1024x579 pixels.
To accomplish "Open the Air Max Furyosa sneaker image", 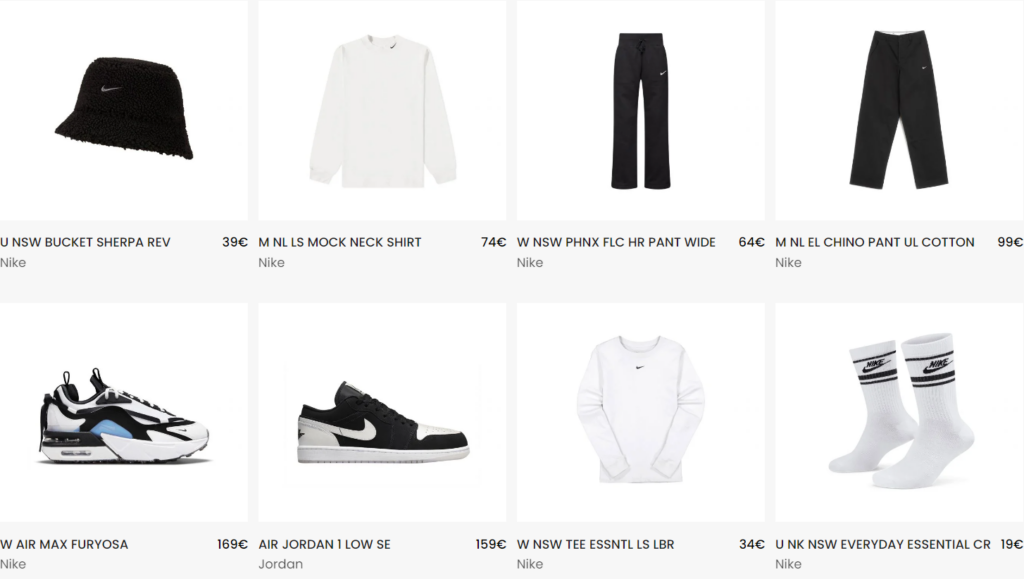I will coord(123,412).
